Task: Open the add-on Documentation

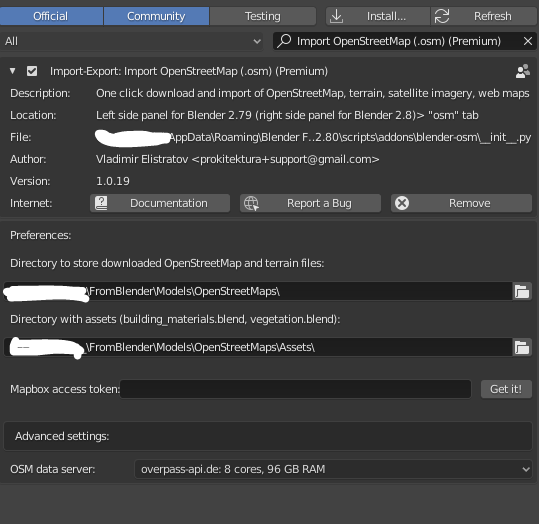Action: [160, 203]
